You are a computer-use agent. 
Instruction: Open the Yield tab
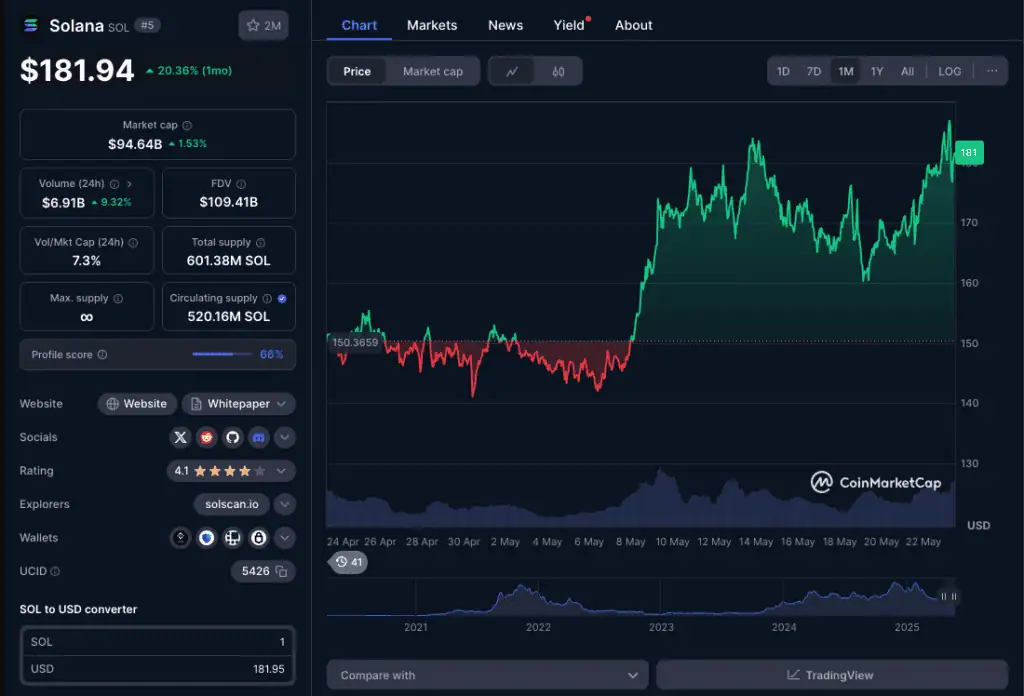pyautogui.click(x=569, y=25)
